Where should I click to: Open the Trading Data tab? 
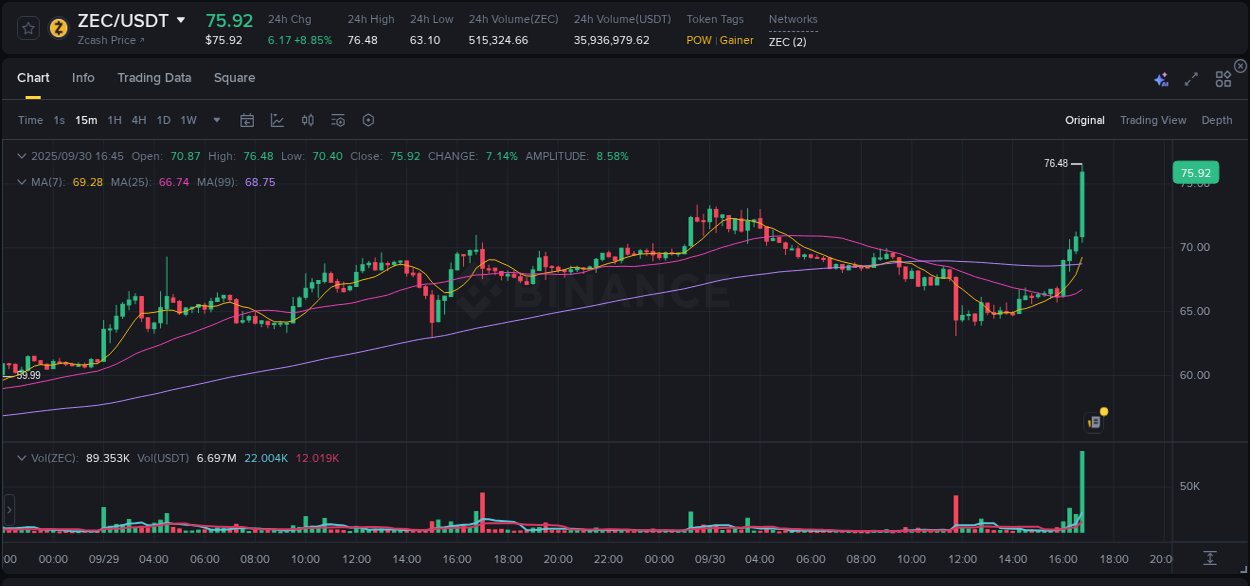pyautogui.click(x=154, y=77)
